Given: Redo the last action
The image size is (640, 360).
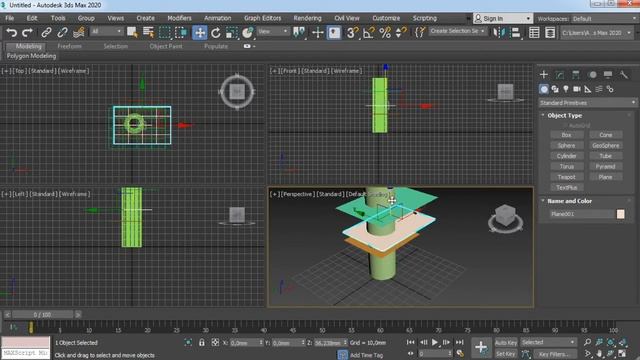Looking at the screenshot, I should [27, 32].
